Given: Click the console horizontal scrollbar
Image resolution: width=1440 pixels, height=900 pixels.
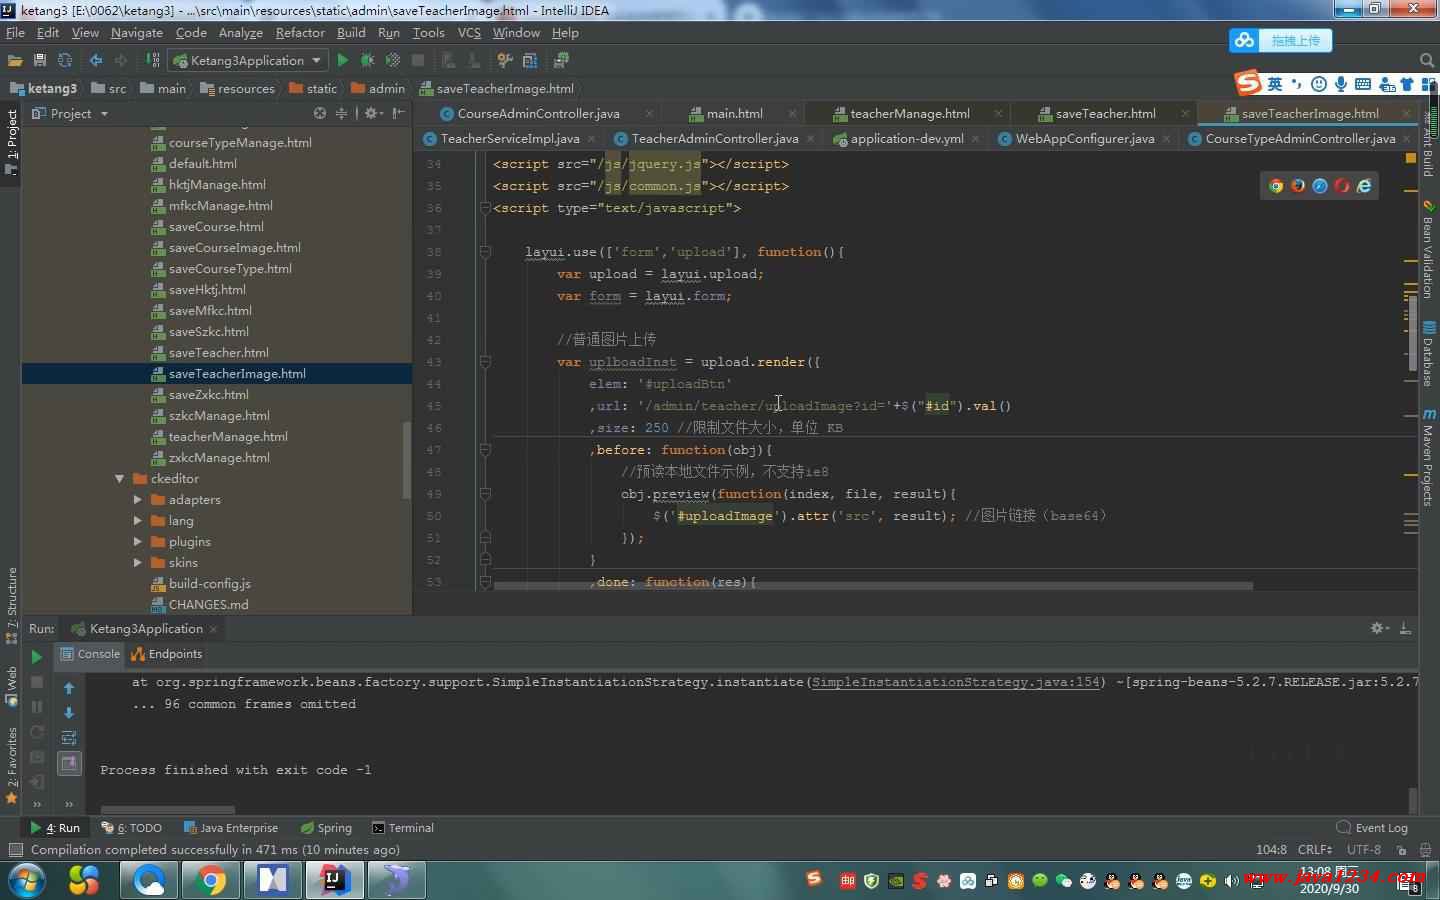Looking at the screenshot, I should [167, 810].
